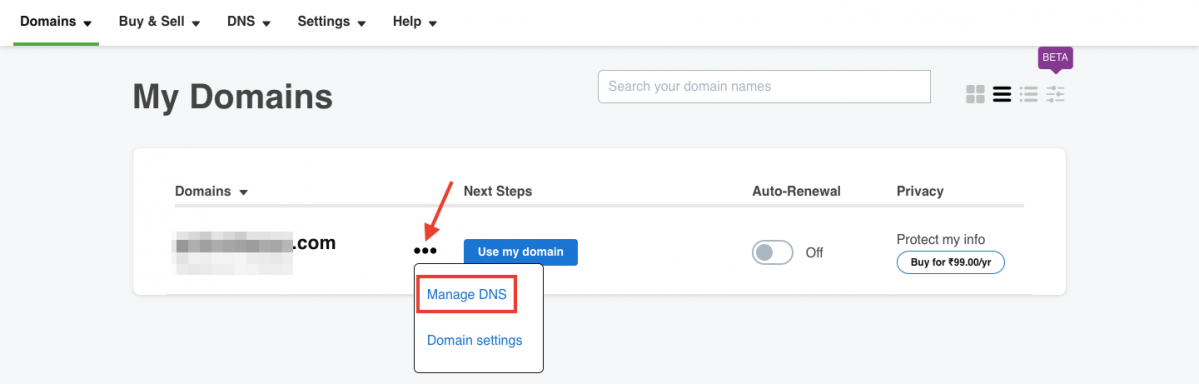Click the Off label beside the switch

coord(814,252)
